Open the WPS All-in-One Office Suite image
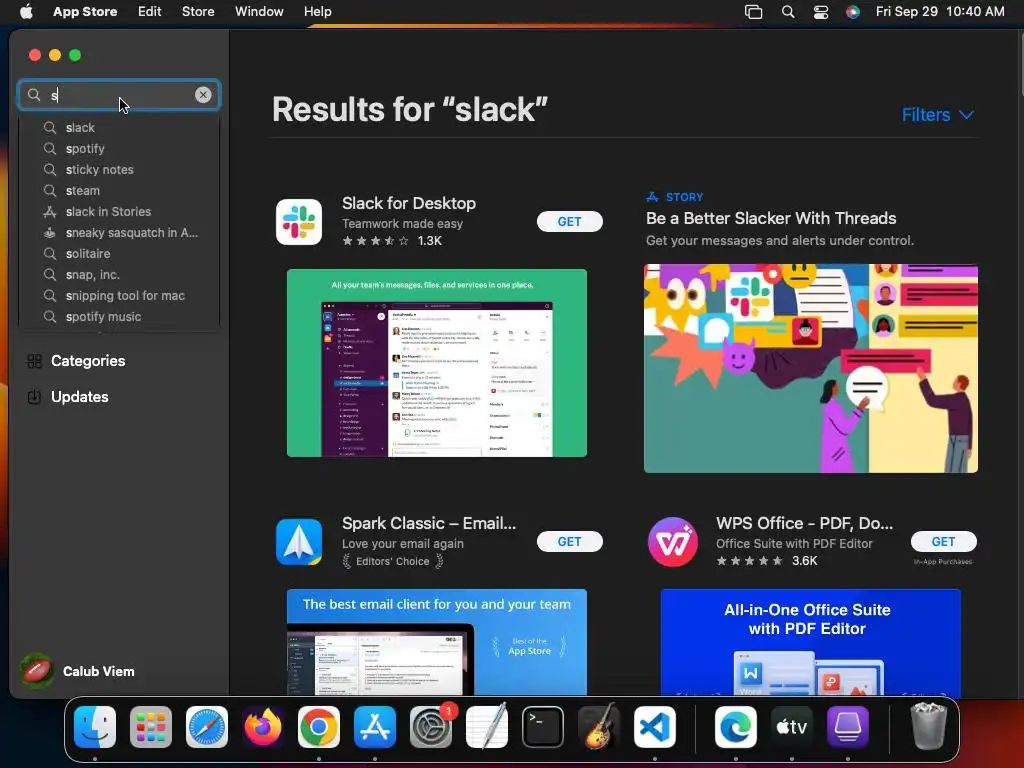The image size is (1024, 768). click(810, 642)
